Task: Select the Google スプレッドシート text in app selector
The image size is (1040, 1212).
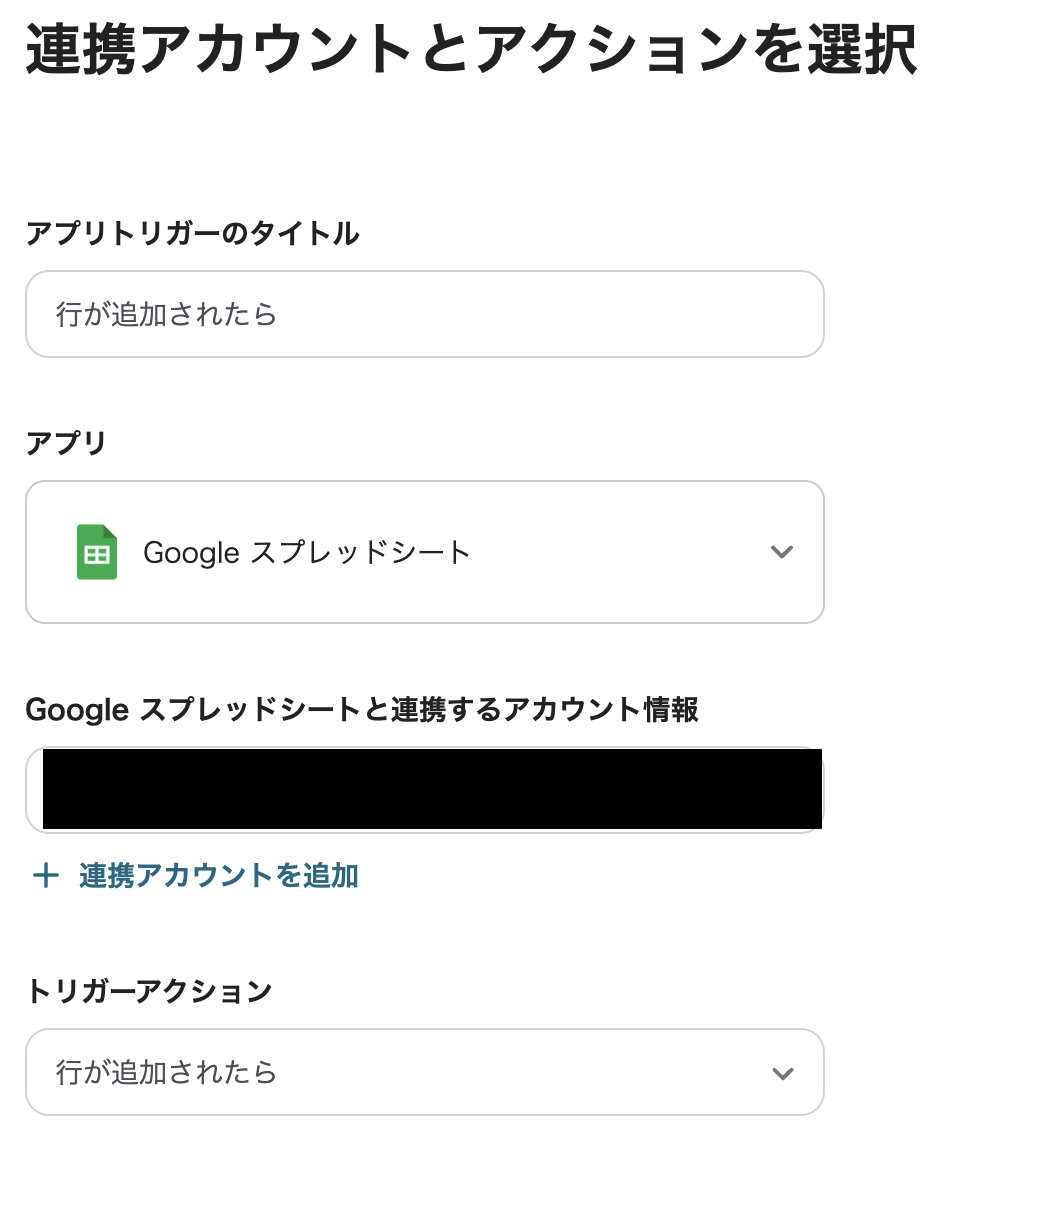Action: click(x=307, y=553)
